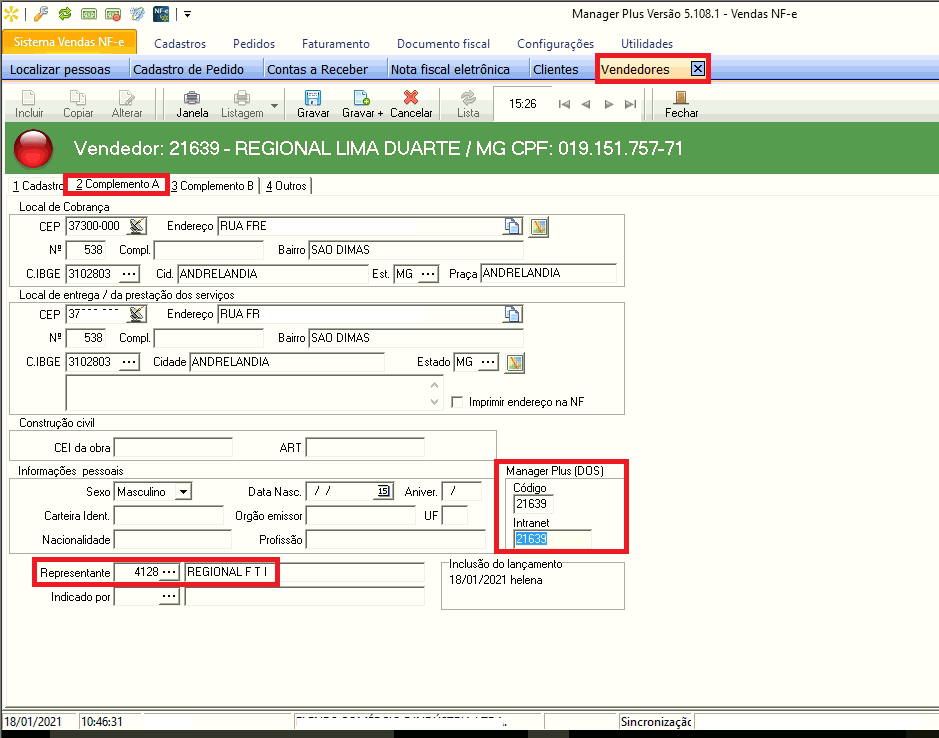Click the Gravar + toolbar icon

coord(362,98)
